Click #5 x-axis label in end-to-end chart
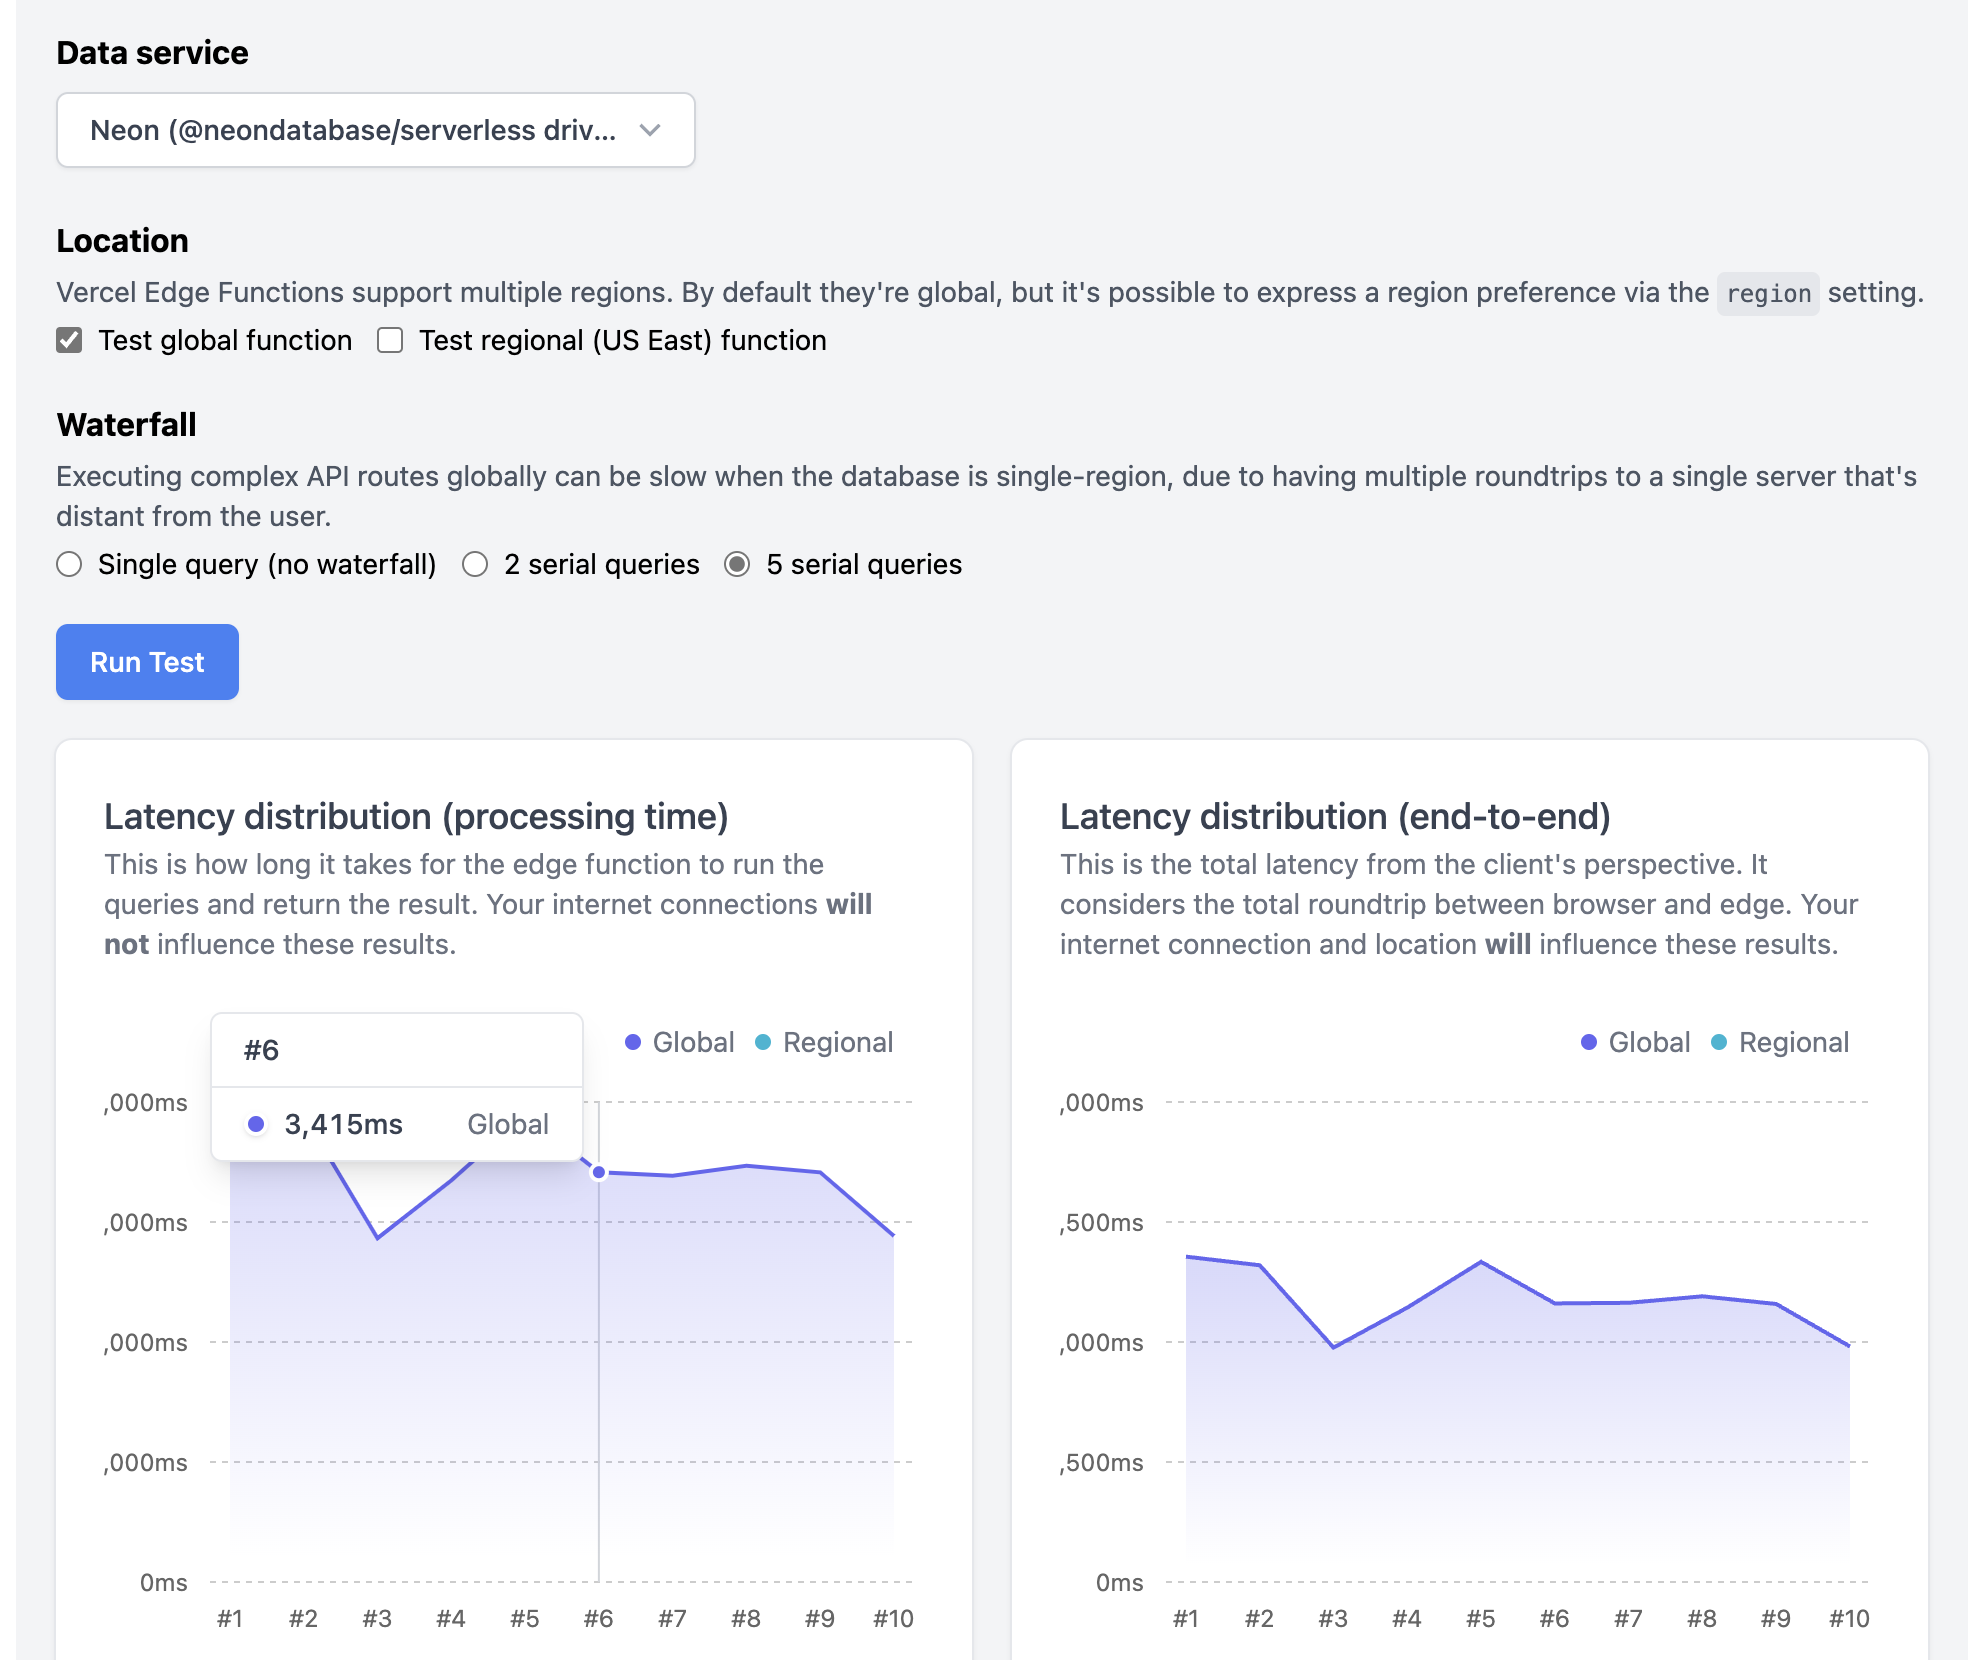This screenshot has width=1980, height=1660. 1480,1618
